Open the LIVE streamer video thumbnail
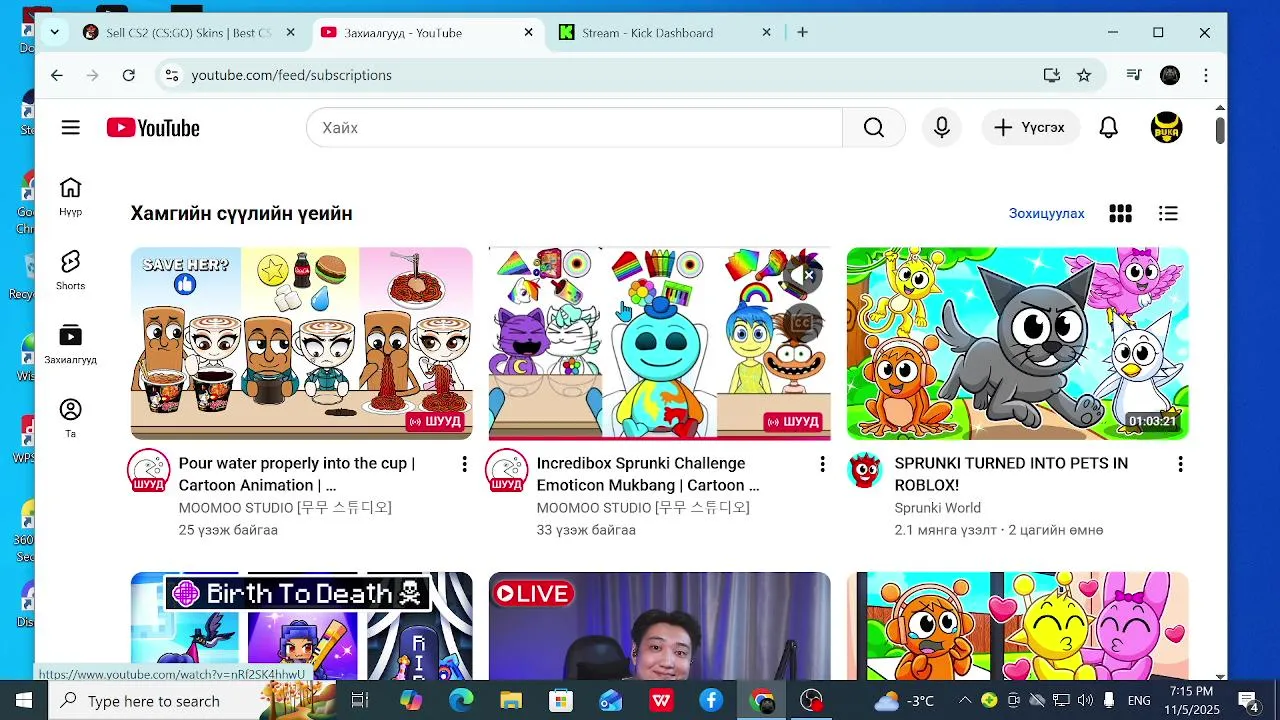Image resolution: width=1280 pixels, height=720 pixels. coord(659,626)
